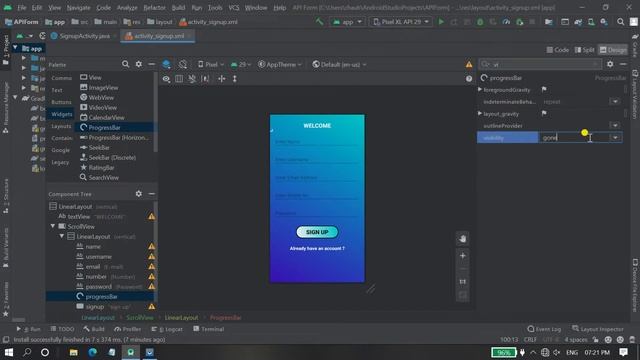
Task: Open attributes panel settings gear
Action: click(610, 64)
